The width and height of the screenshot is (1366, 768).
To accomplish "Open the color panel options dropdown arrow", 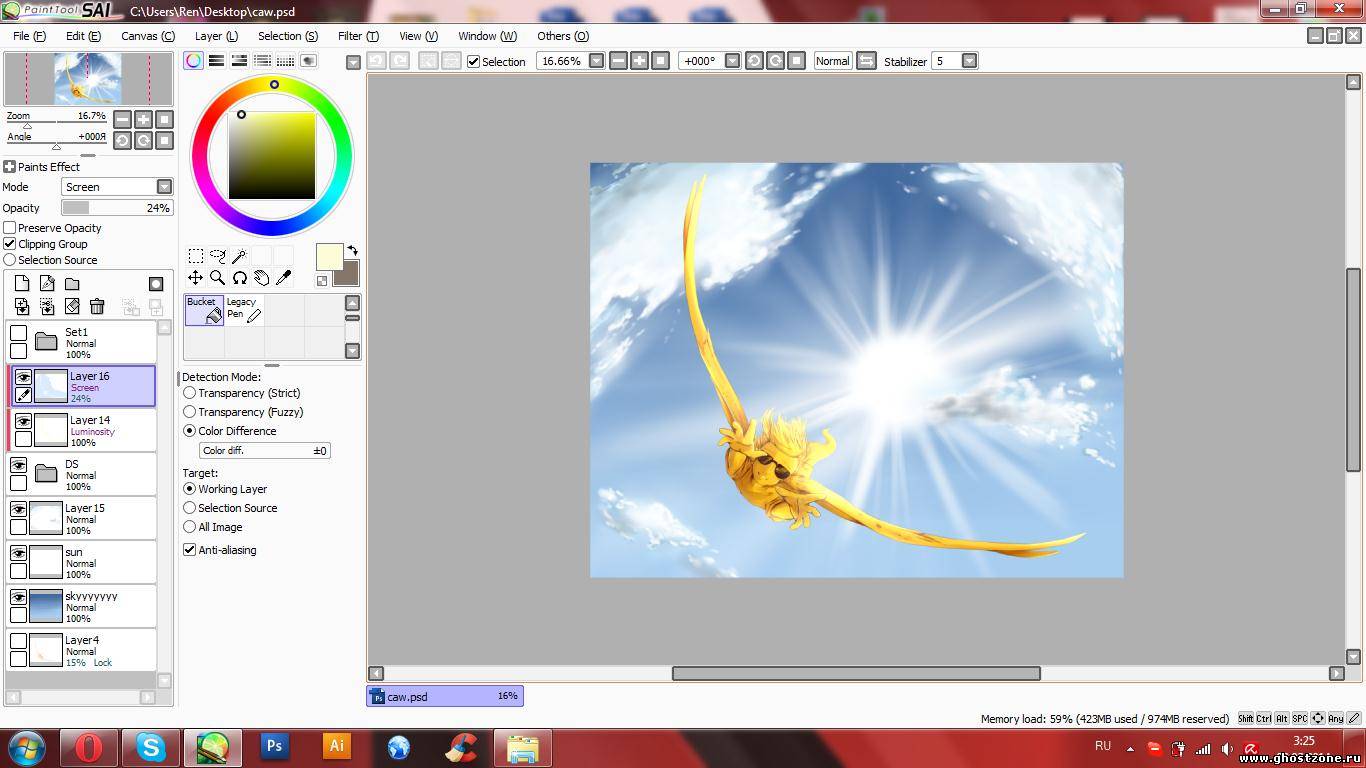I will coord(352,62).
